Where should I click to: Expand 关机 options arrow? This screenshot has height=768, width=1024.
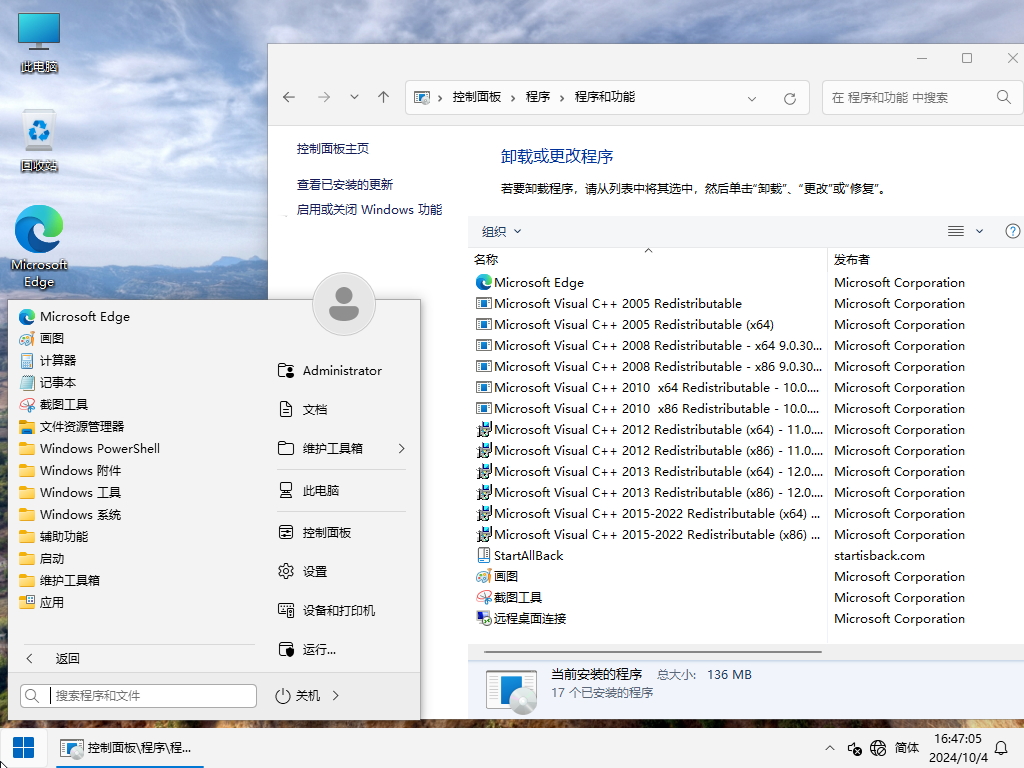pyautogui.click(x=336, y=696)
